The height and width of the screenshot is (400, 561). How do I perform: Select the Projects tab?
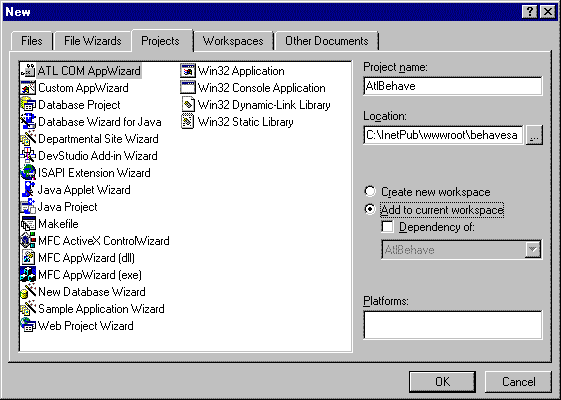[160, 40]
